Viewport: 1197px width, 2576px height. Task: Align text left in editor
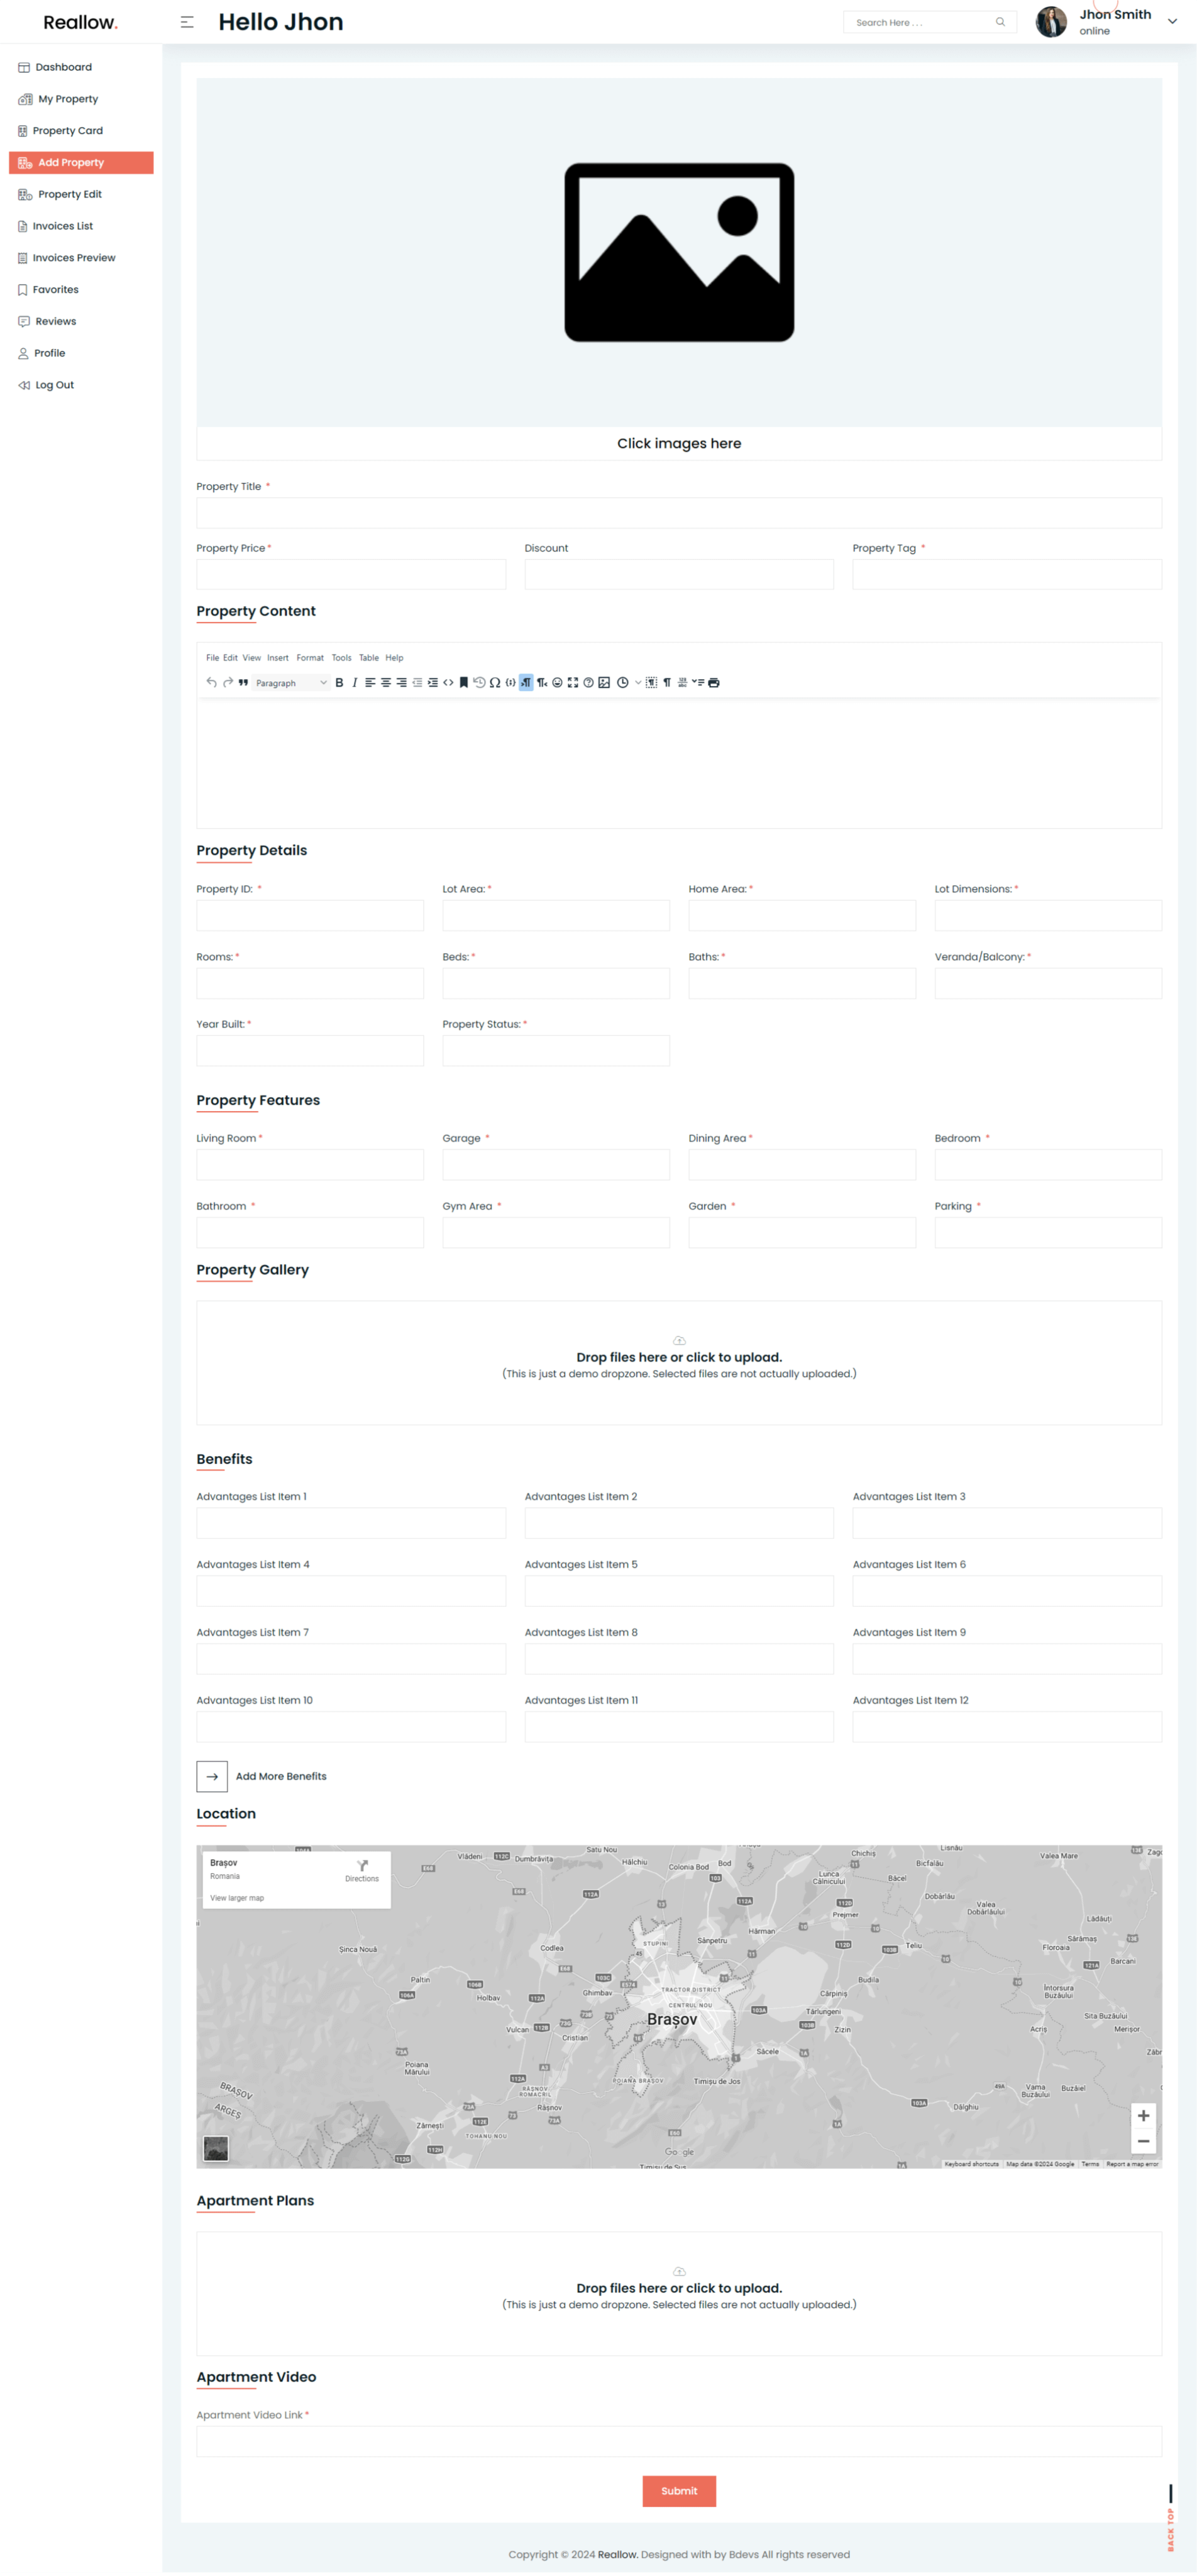pyautogui.click(x=370, y=682)
